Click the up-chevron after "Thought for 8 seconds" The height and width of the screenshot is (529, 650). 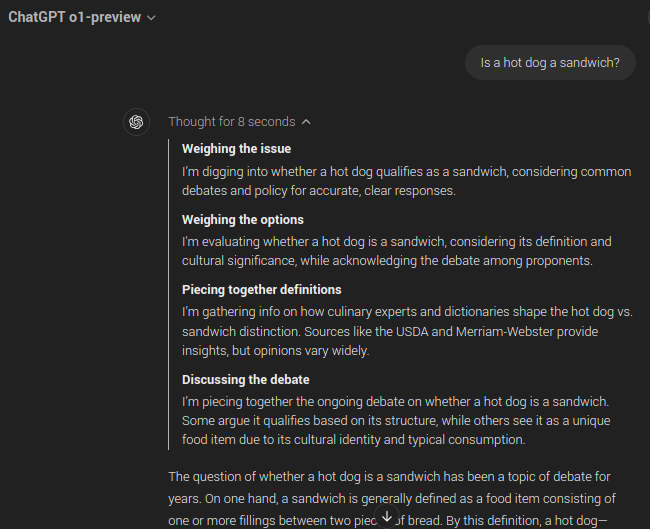click(306, 122)
